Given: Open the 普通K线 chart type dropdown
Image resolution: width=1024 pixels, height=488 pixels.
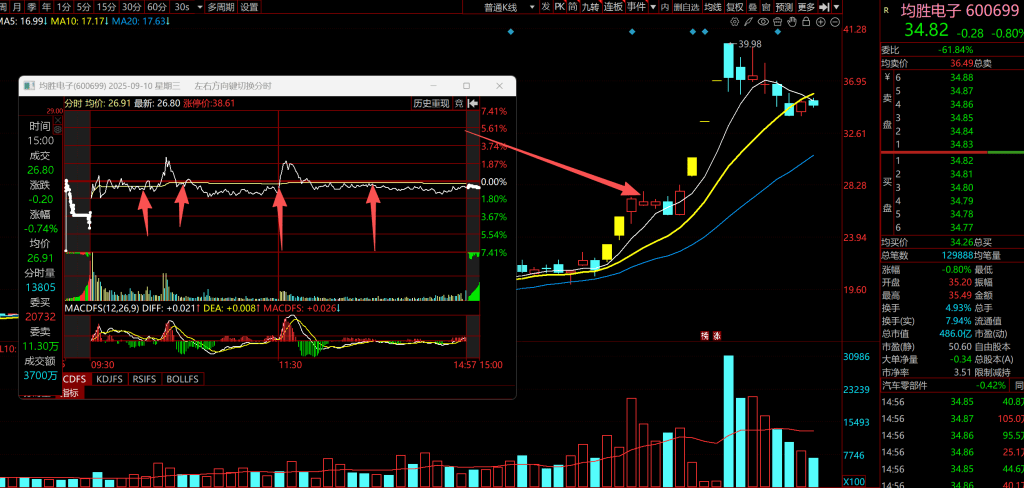Looking at the screenshot, I should [504, 6].
